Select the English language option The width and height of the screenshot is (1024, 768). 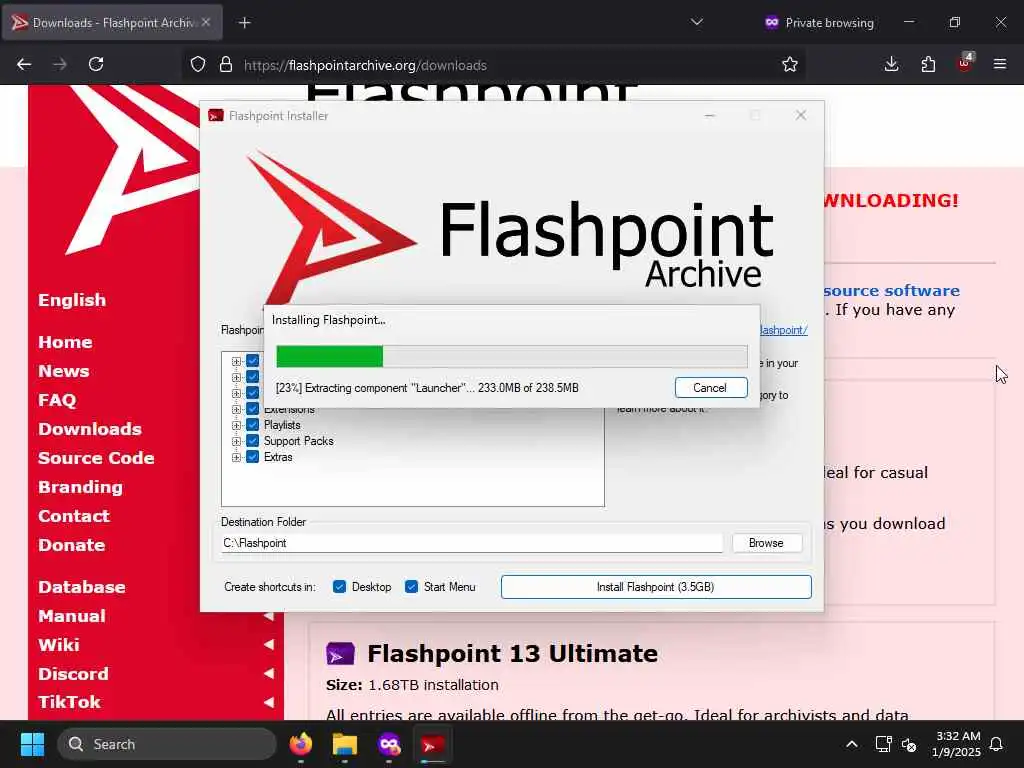[x=72, y=300]
